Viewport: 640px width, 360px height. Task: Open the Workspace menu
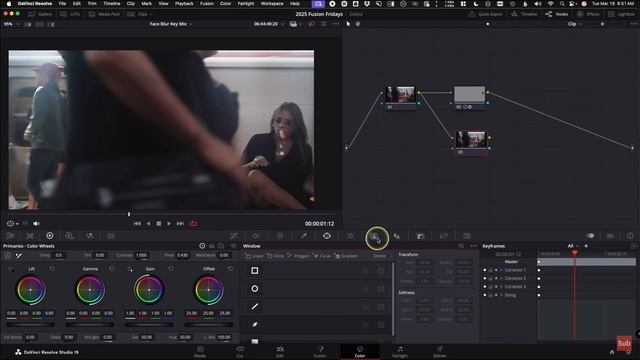click(x=272, y=4)
